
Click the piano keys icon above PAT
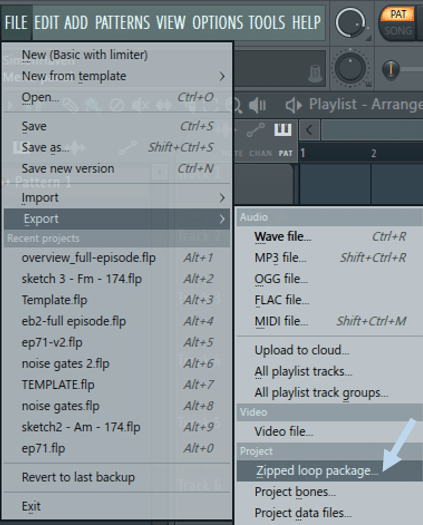click(x=283, y=129)
